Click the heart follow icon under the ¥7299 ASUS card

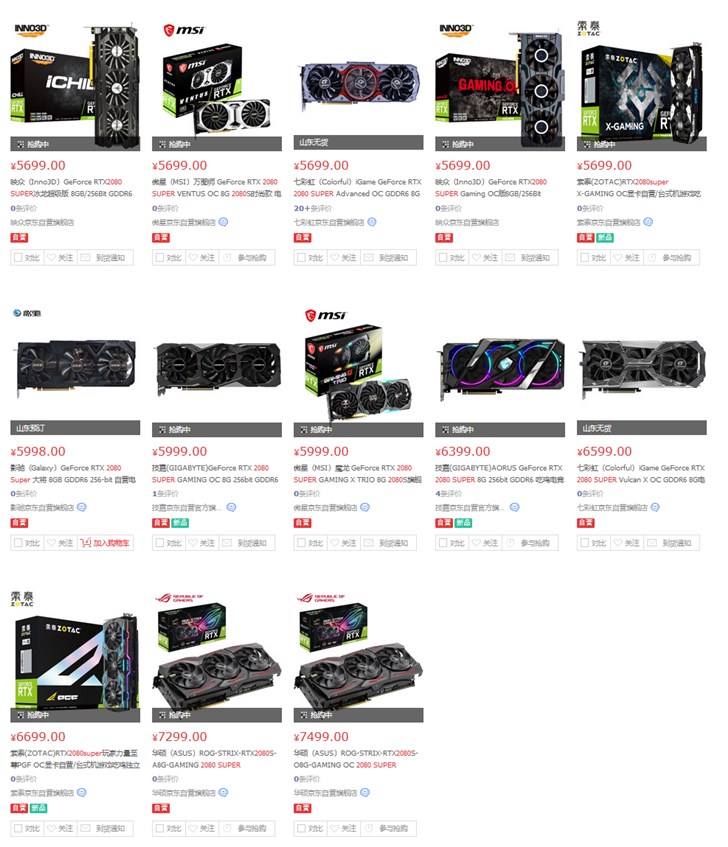[x=193, y=828]
